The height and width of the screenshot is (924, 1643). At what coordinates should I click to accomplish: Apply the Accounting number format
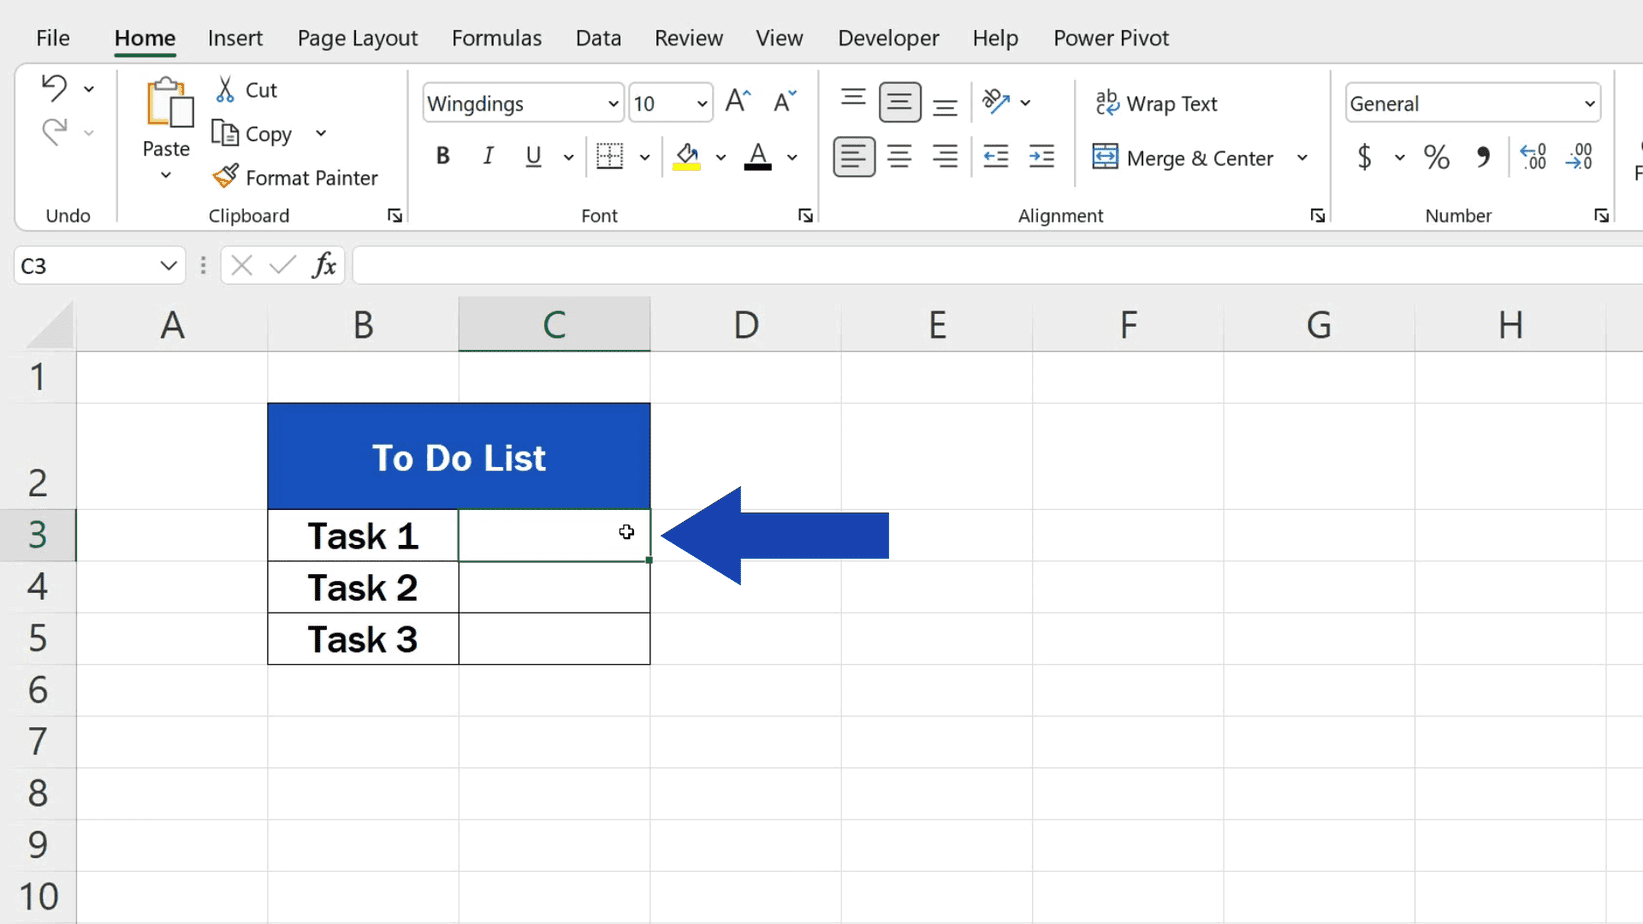click(1366, 157)
